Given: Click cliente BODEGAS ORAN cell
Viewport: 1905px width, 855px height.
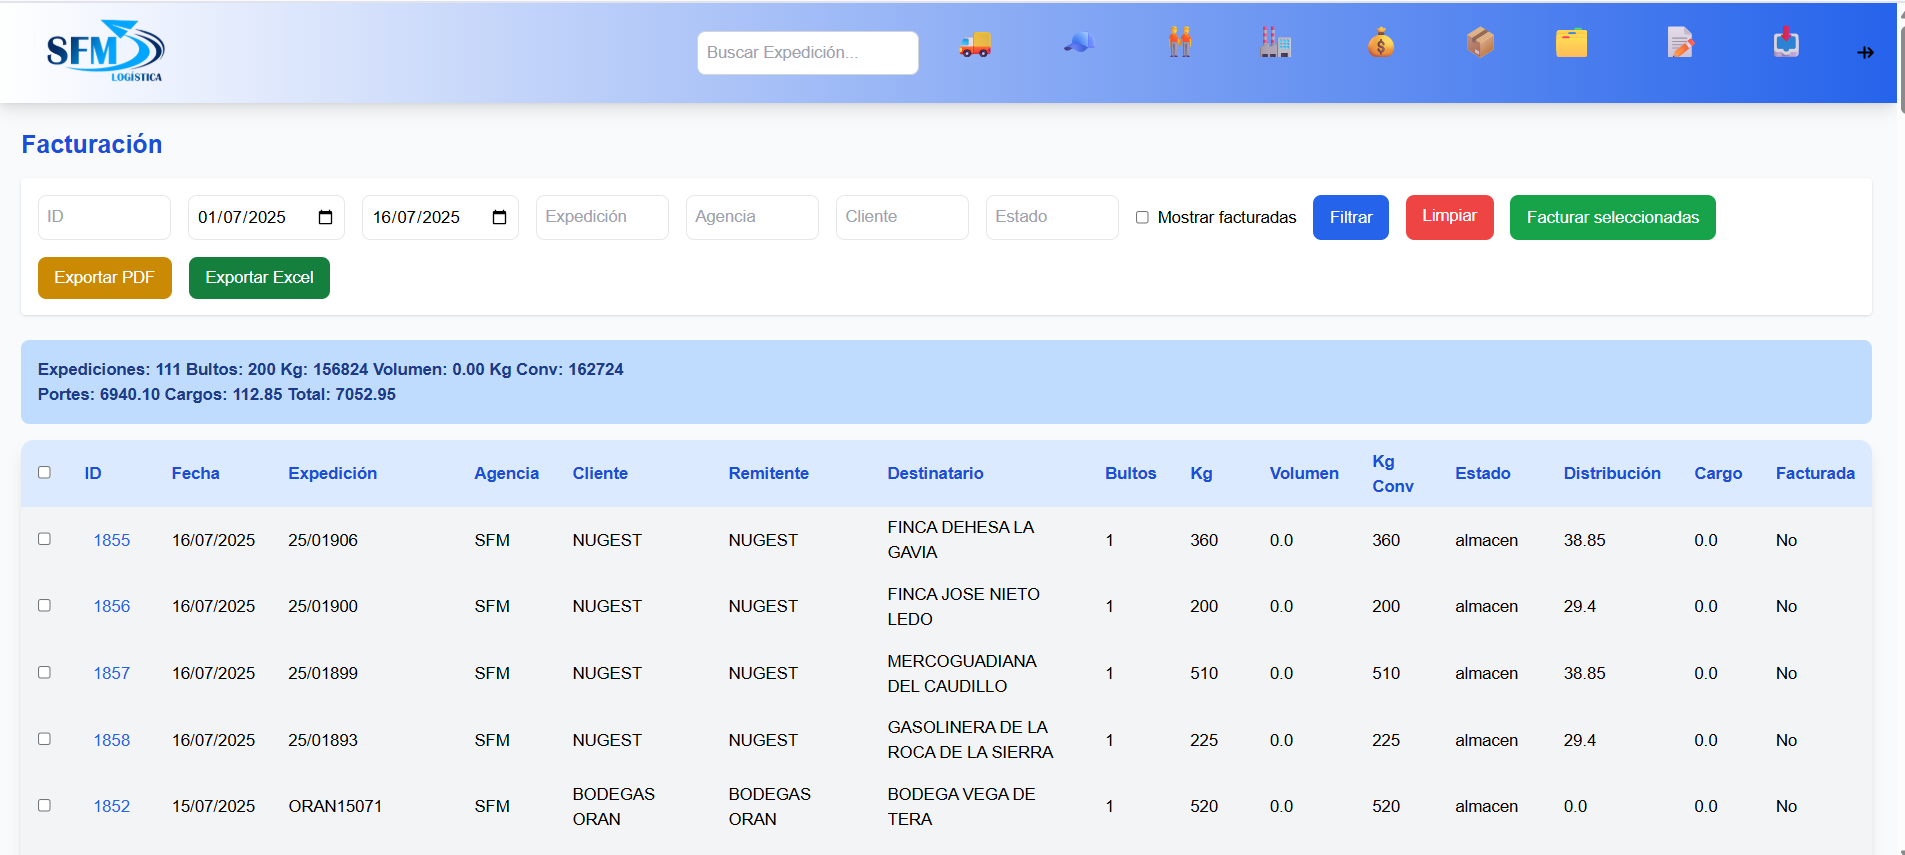Looking at the screenshot, I should coord(613,806).
